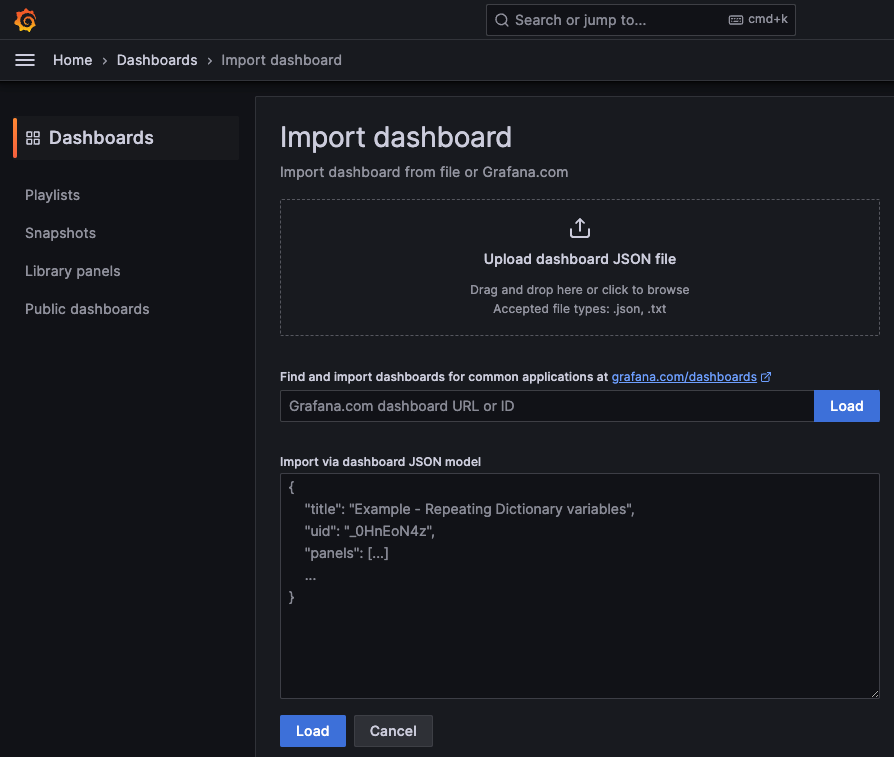The width and height of the screenshot is (894, 757).
Task: Open the grafana.com/dashboards link
Action: coord(684,377)
